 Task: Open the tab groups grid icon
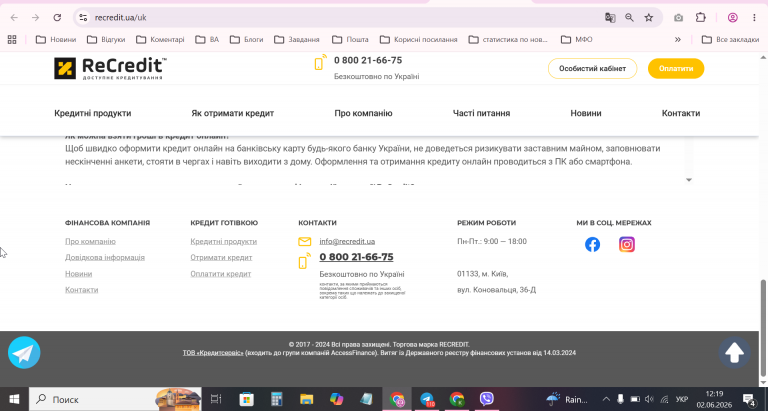tap(12, 39)
